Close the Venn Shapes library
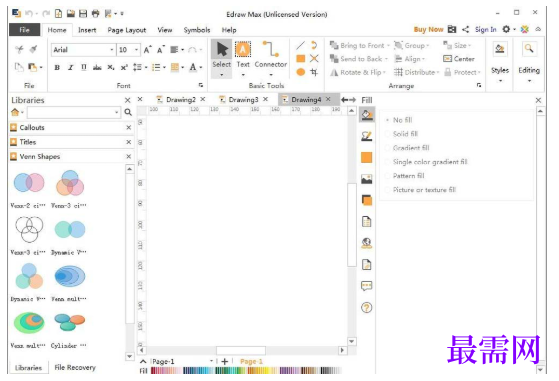This screenshot has width=559, height=381. (x=129, y=156)
